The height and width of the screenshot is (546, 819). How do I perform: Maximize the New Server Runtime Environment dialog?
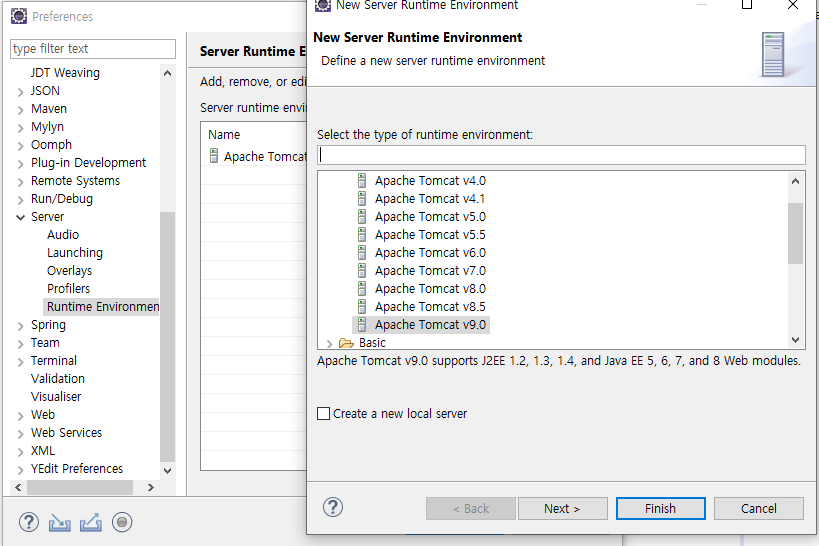(747, 5)
